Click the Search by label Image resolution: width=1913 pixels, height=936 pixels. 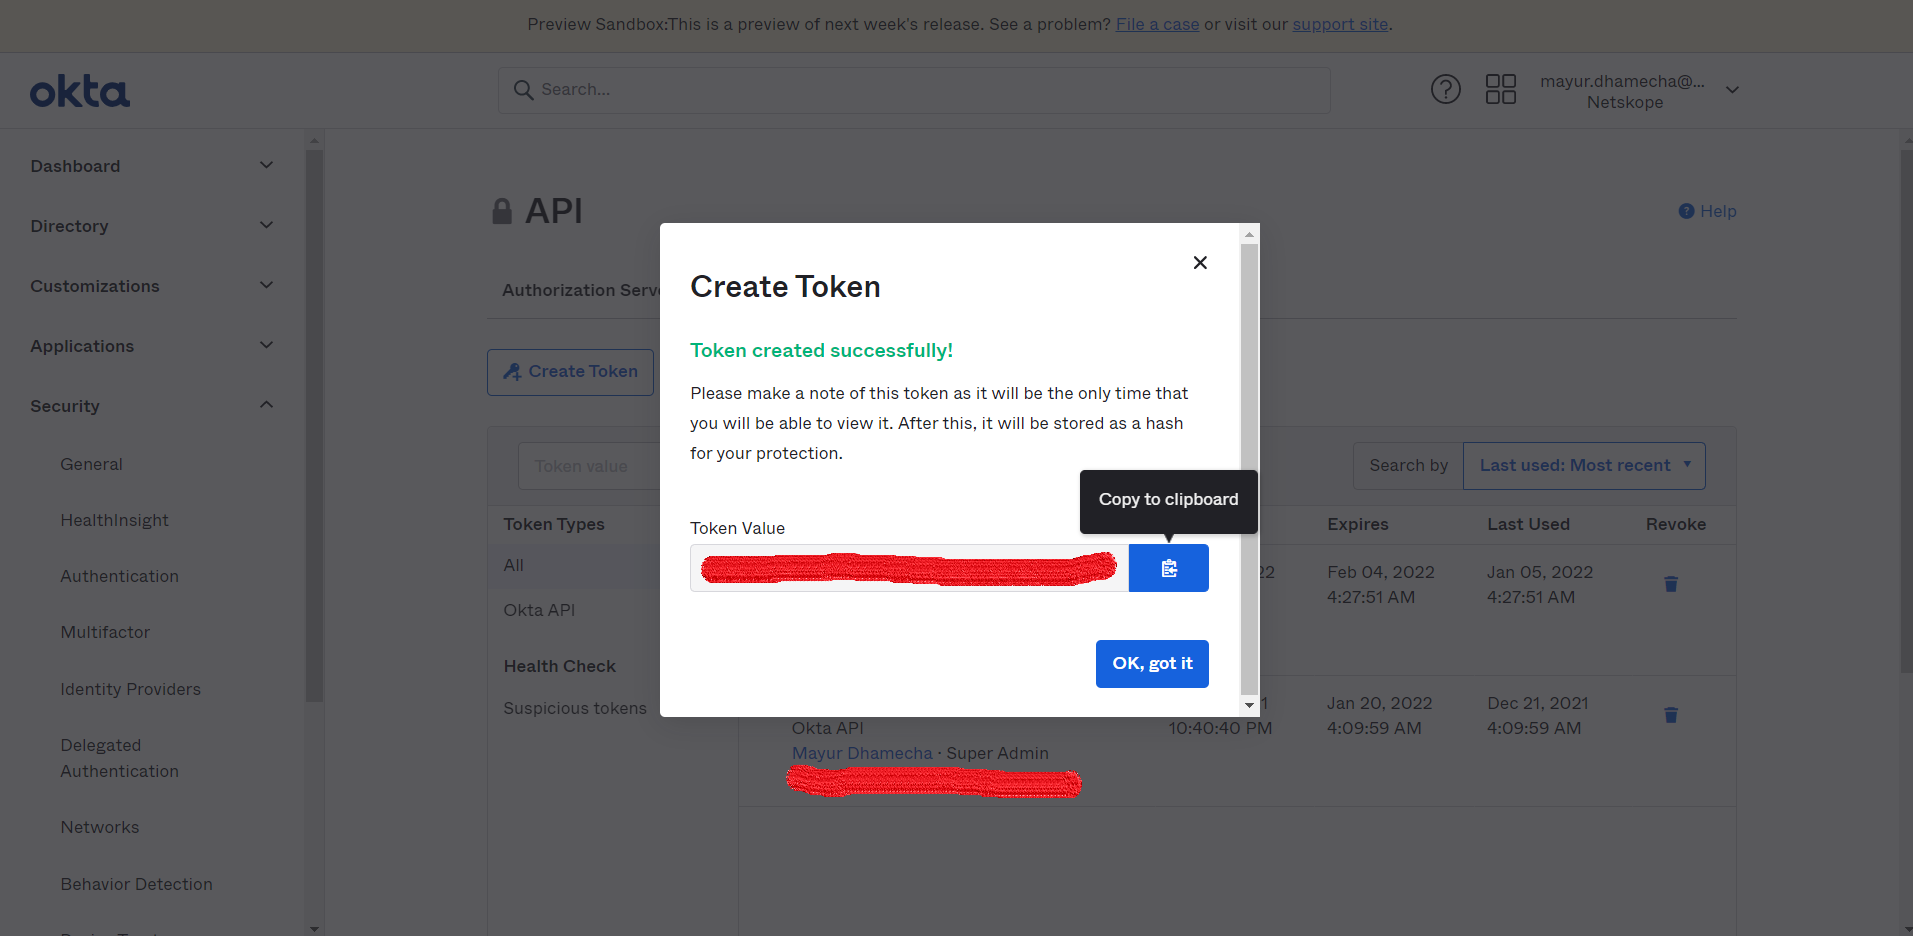click(1408, 466)
